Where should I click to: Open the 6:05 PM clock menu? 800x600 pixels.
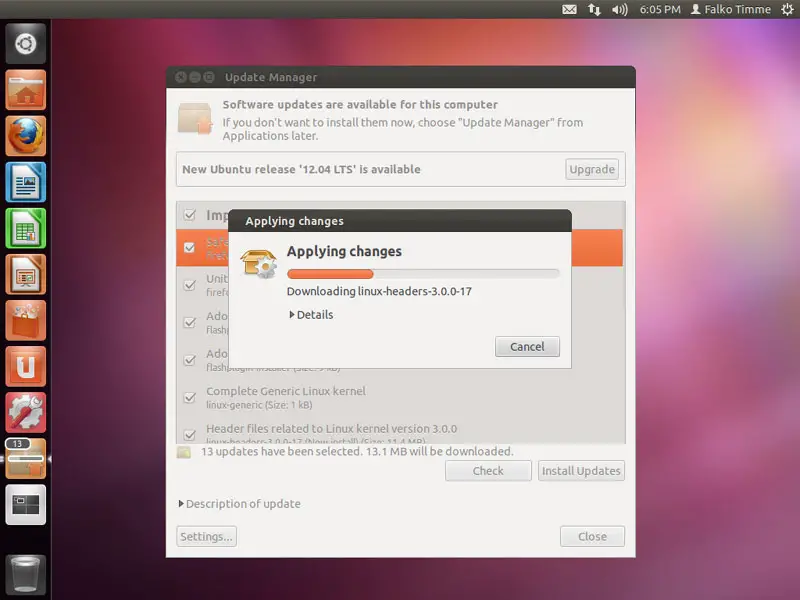click(x=660, y=9)
